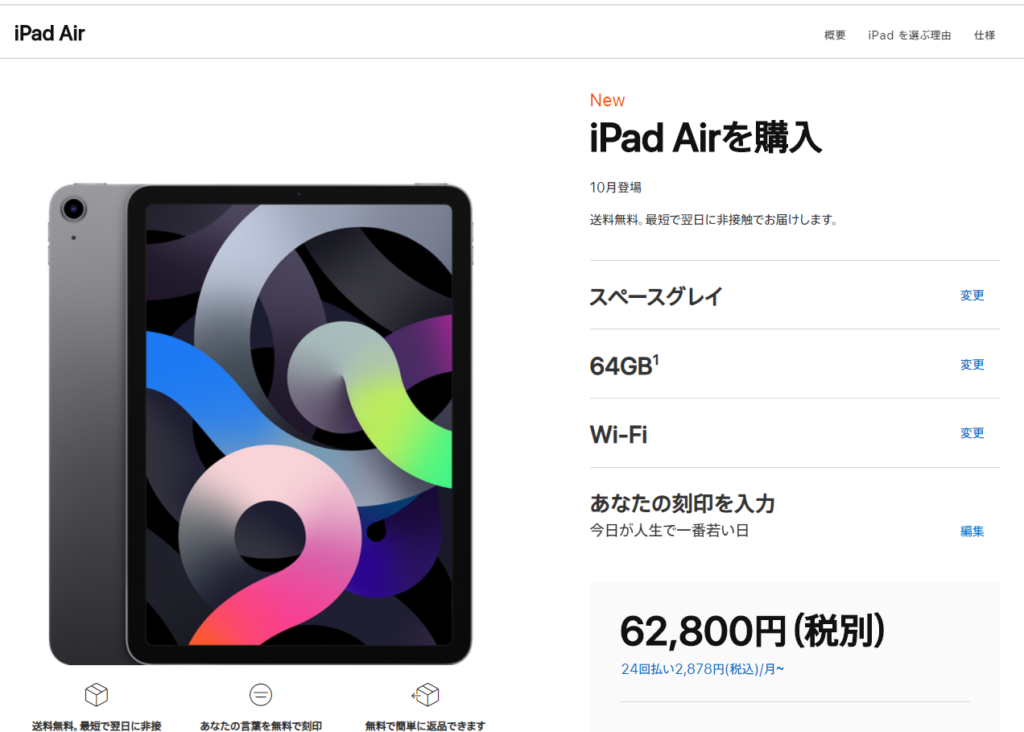Click the iPad Air title in header
Viewport: 1024px width, 732px height.
click(50, 33)
